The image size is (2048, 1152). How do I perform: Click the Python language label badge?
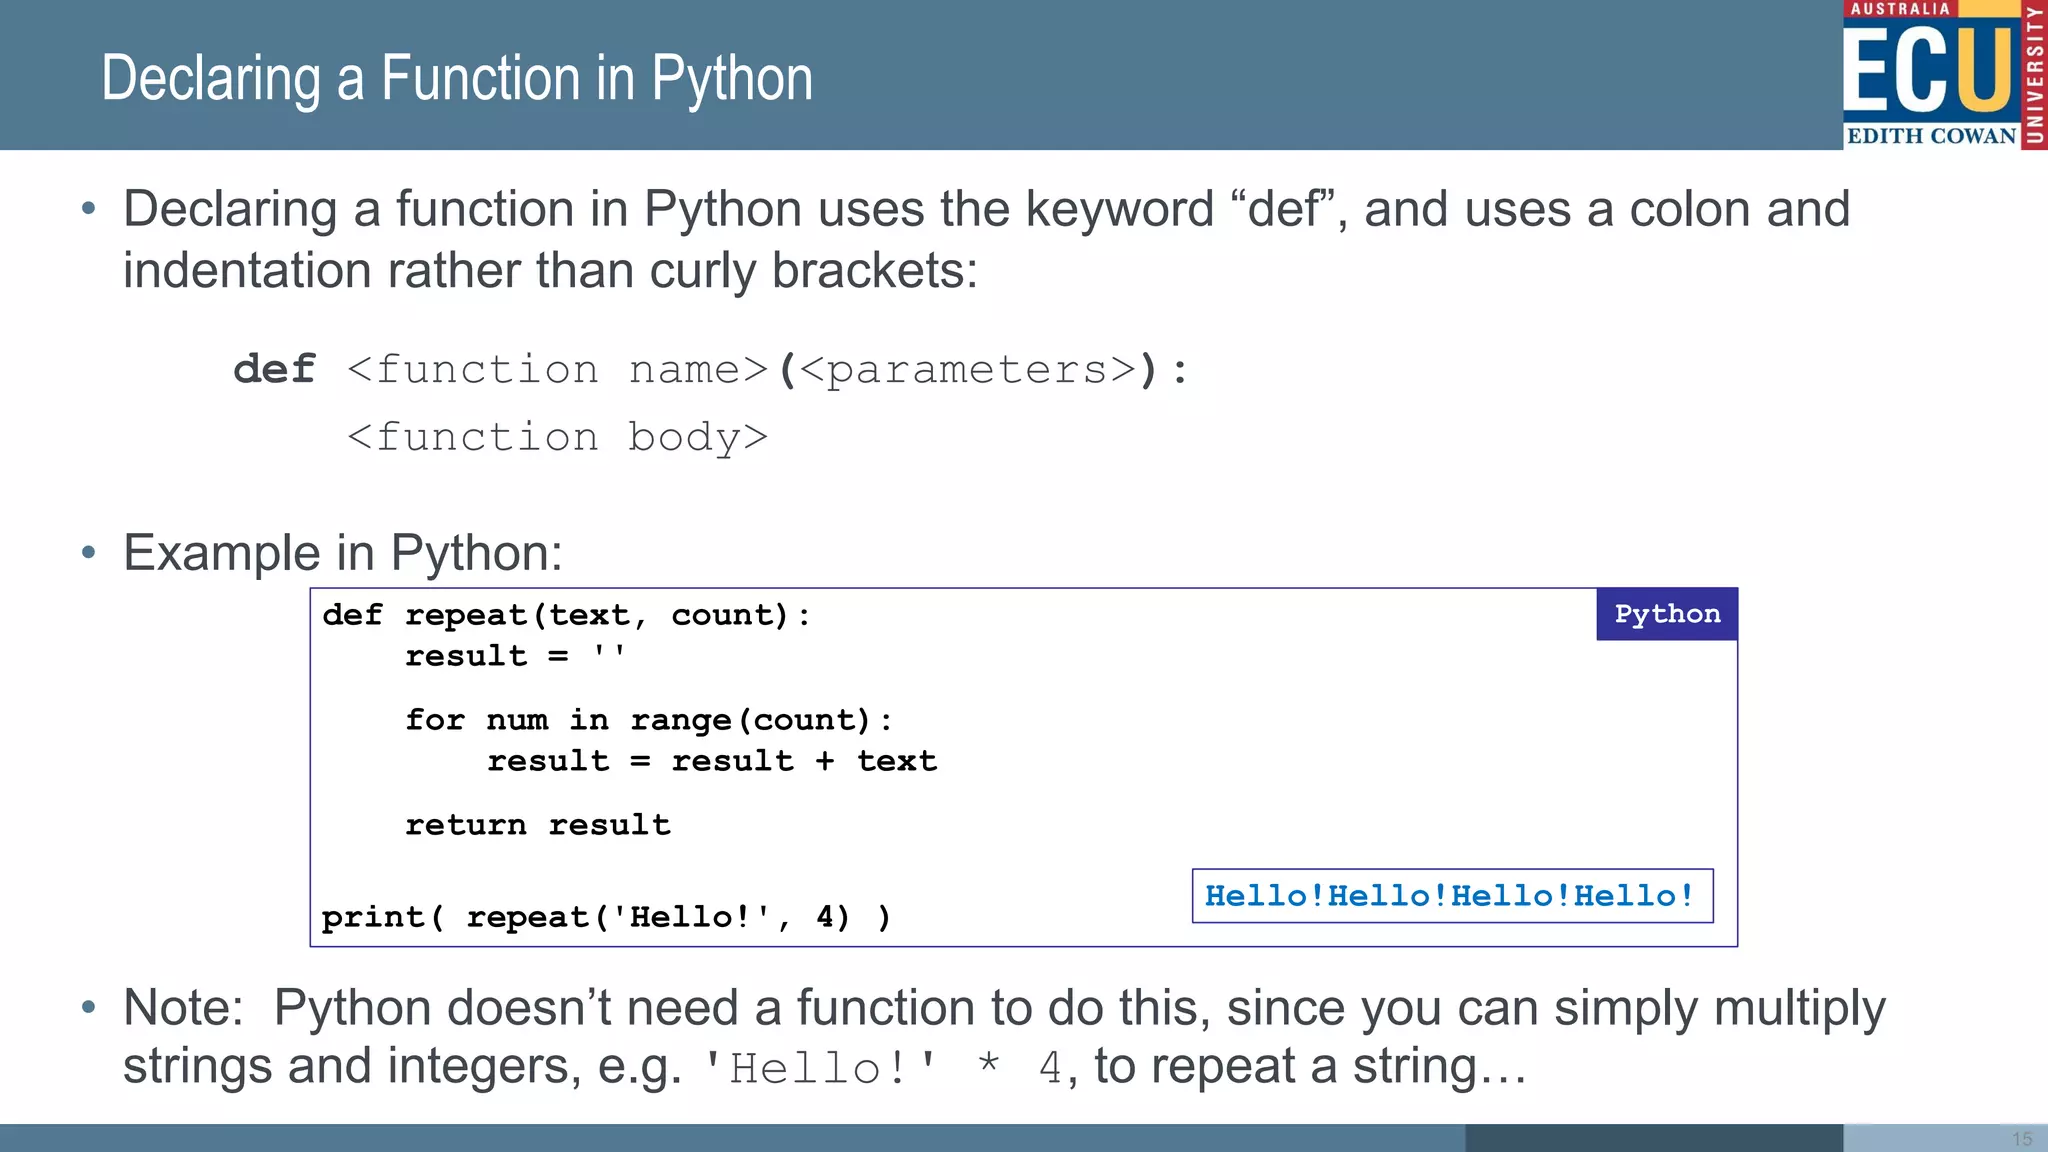pyautogui.click(x=1666, y=614)
